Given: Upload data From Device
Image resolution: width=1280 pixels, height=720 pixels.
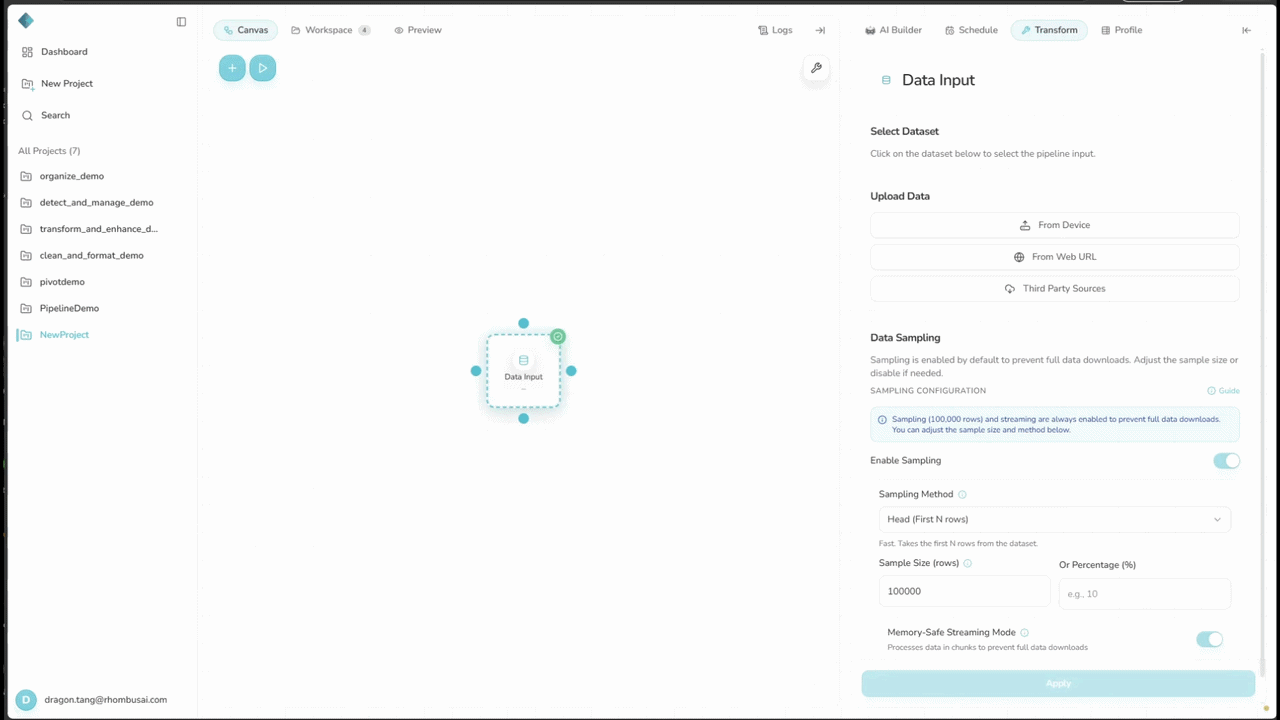Looking at the screenshot, I should (x=1055, y=225).
